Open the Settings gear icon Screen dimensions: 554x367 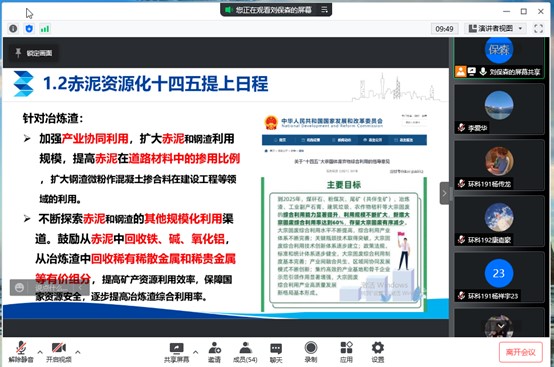point(378,352)
